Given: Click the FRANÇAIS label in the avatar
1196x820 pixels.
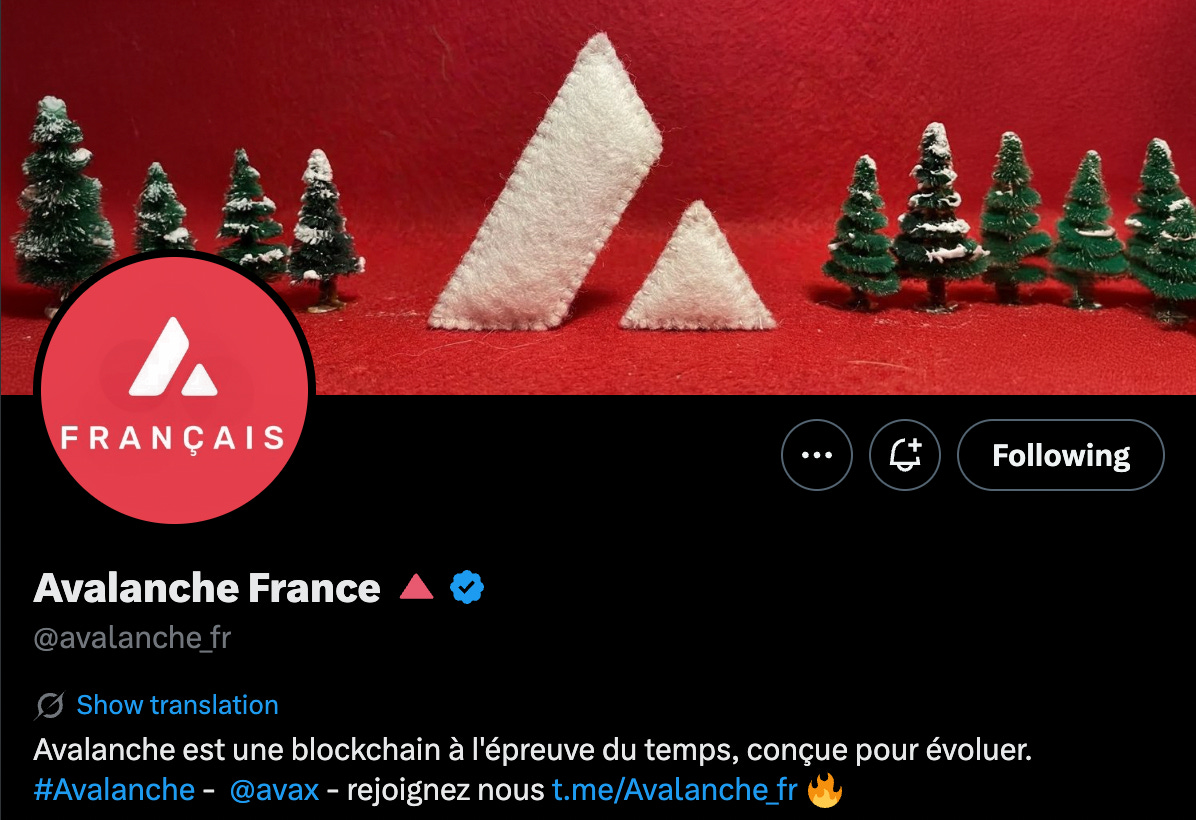Looking at the screenshot, I should (x=172, y=439).
